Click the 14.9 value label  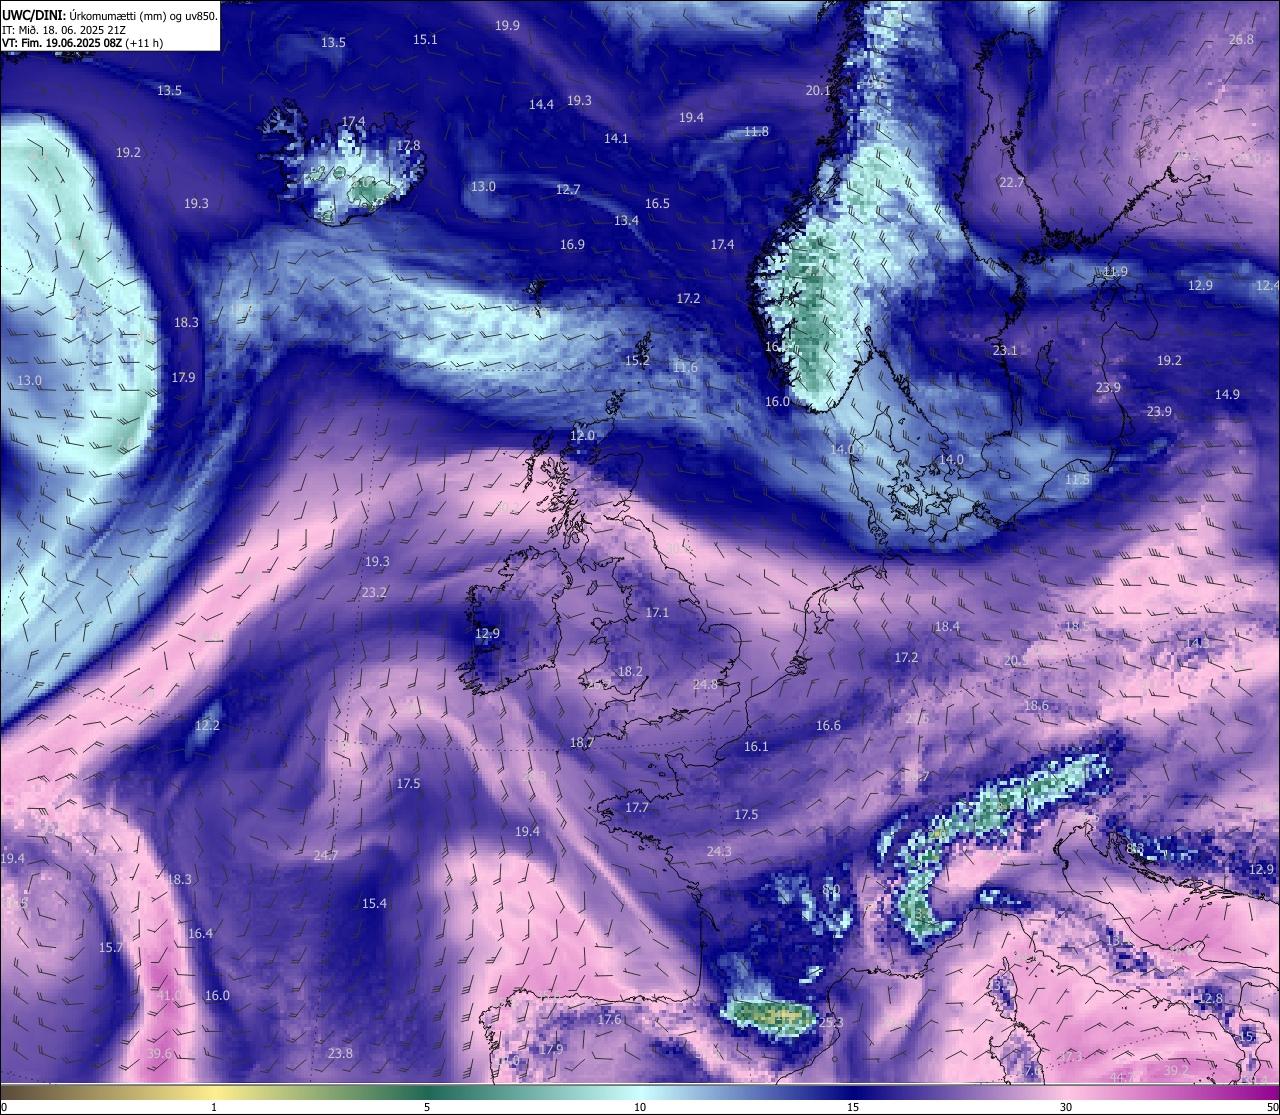1227,394
